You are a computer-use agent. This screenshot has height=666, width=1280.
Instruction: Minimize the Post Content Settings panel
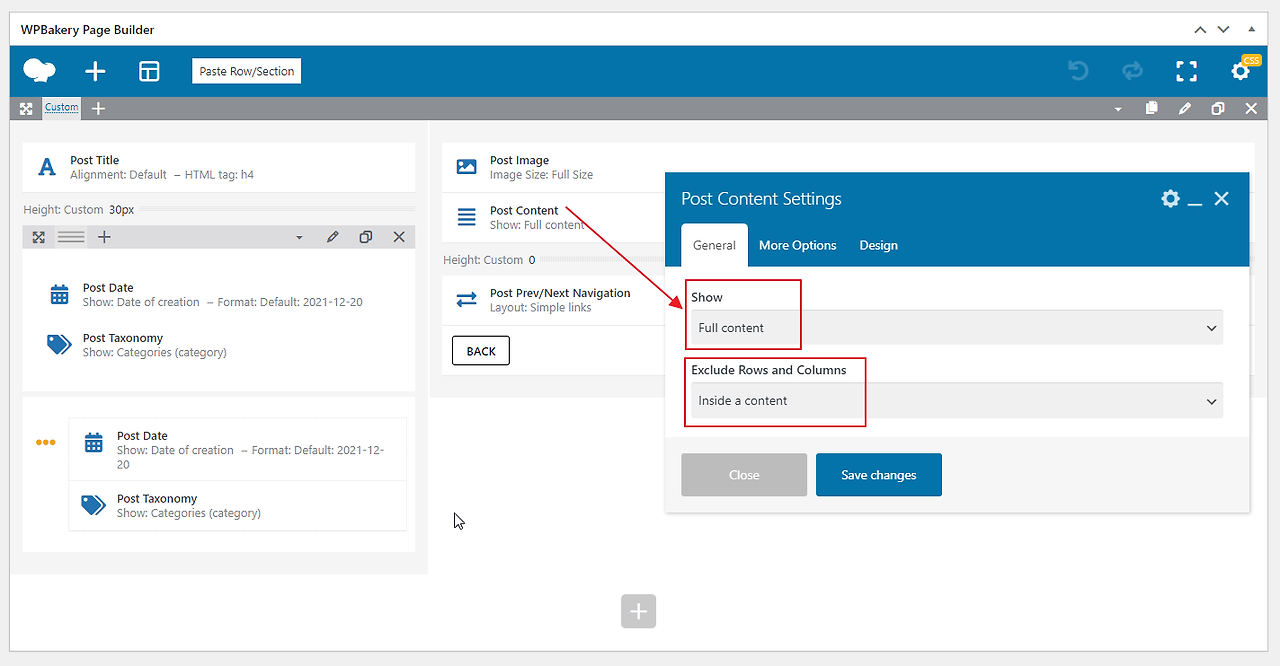click(1195, 203)
